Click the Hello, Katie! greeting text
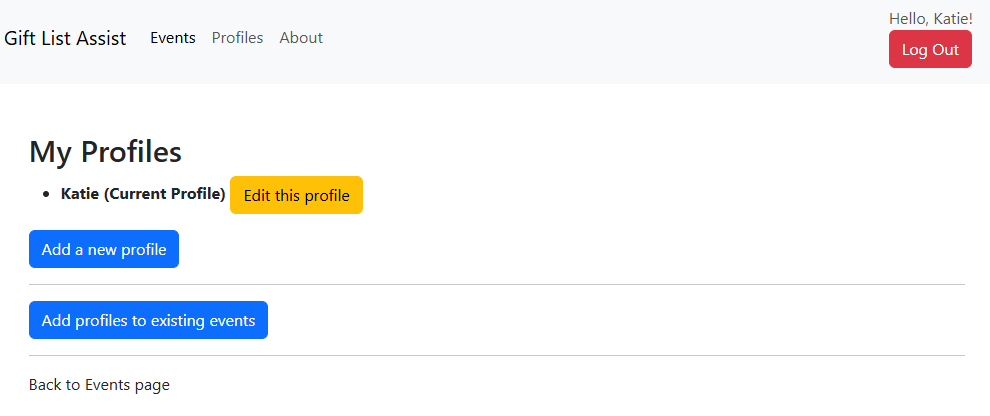This screenshot has height=416, width=990. 930,18
